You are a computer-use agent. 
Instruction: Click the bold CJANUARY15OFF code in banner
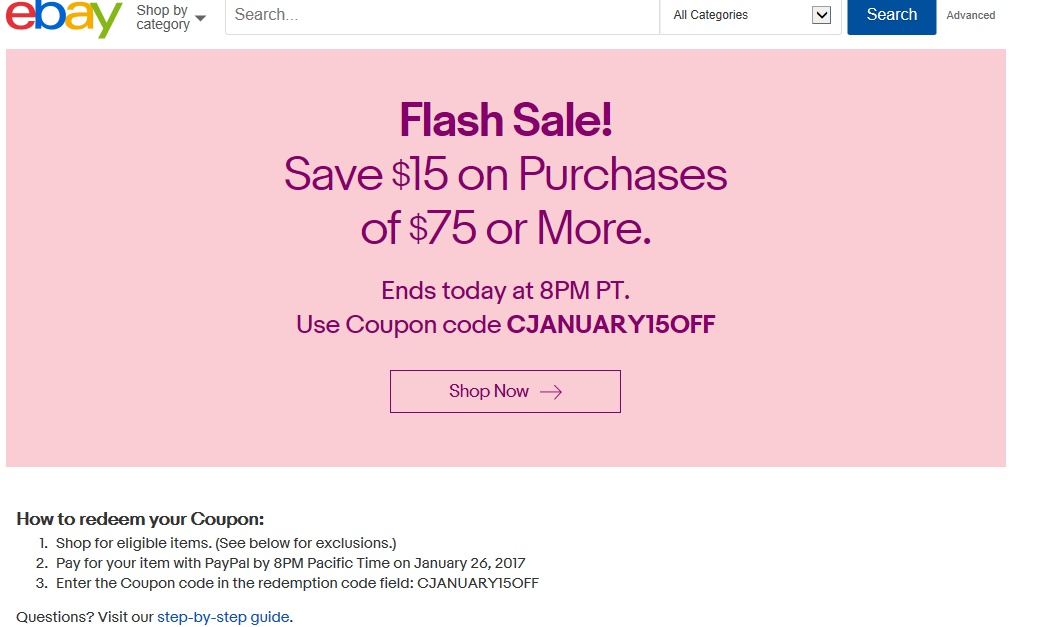coord(611,325)
